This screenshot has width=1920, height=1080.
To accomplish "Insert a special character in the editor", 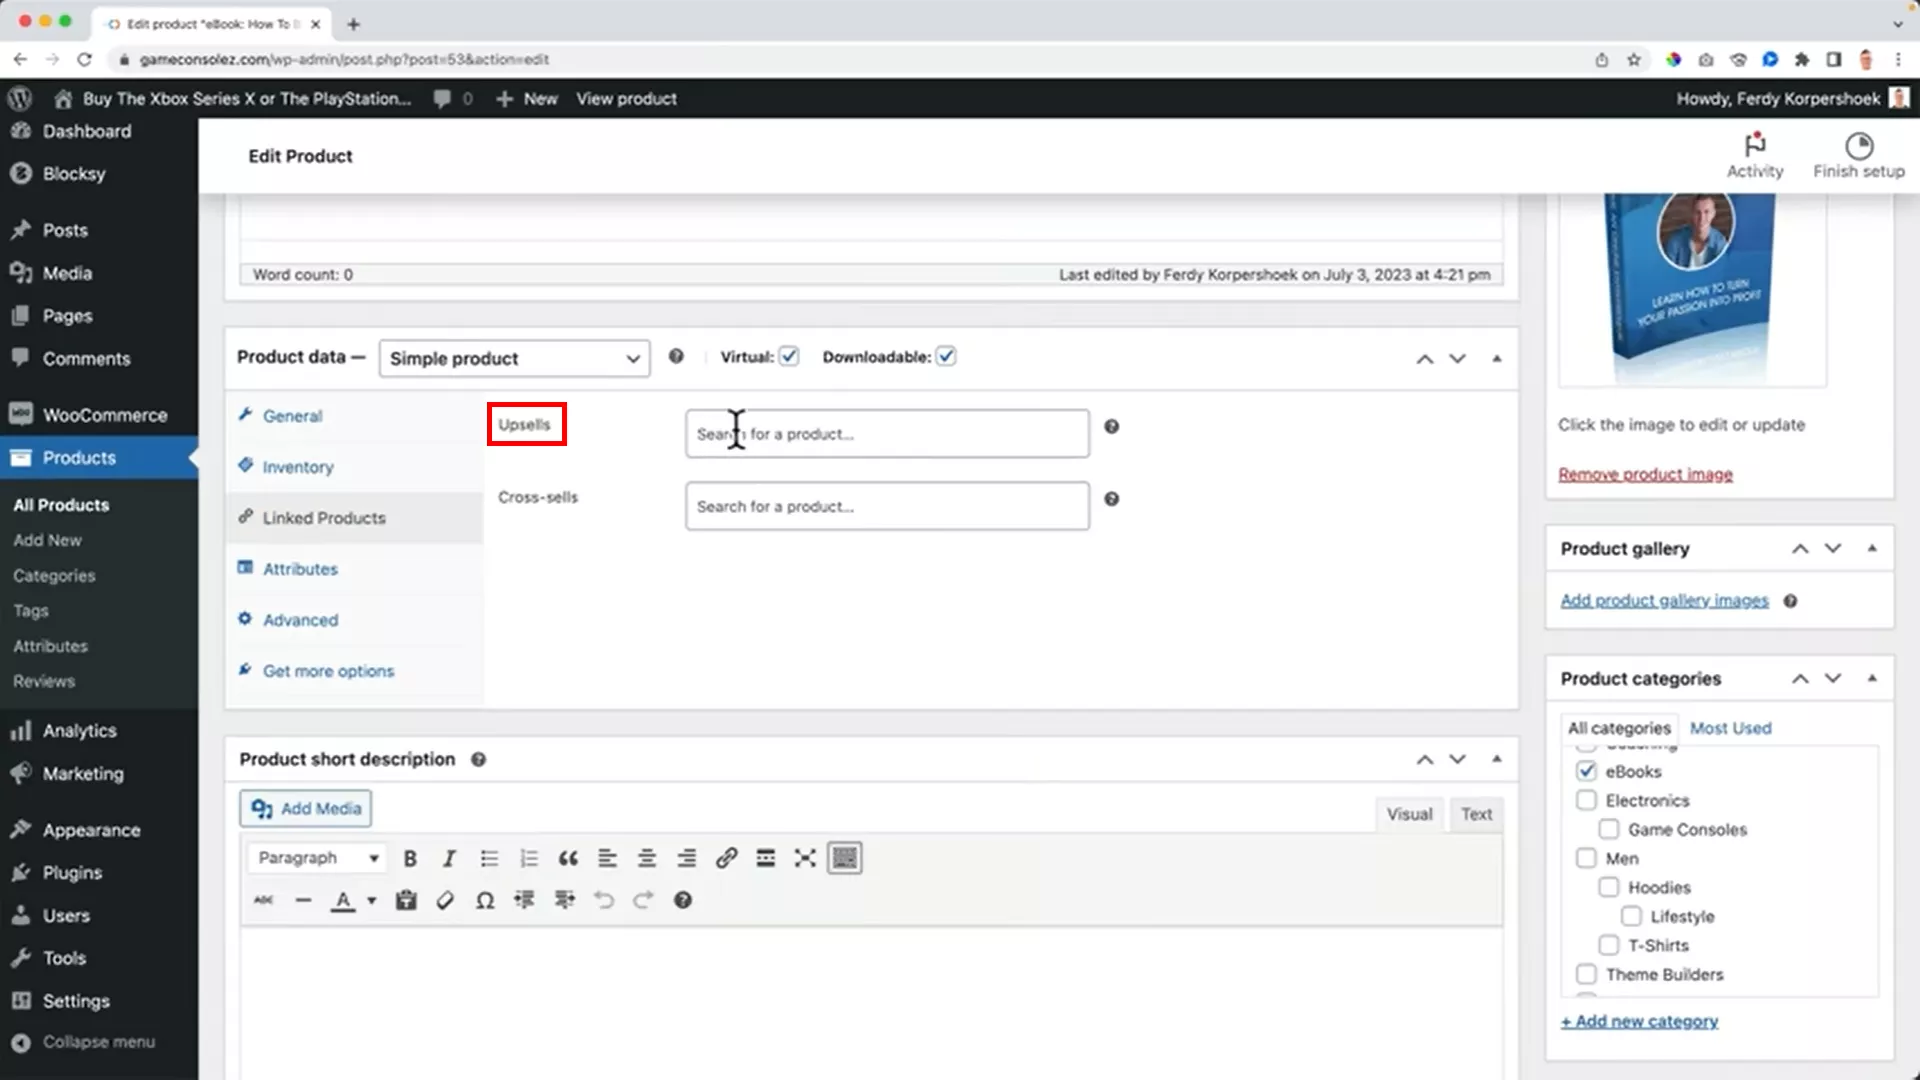I will coord(484,900).
